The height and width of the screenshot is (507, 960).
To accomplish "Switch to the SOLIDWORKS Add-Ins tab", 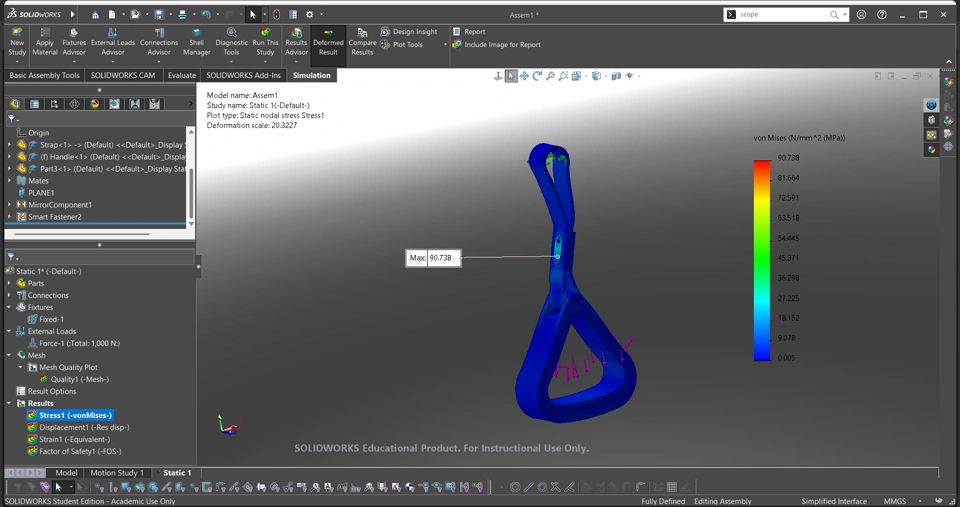I will coord(243,75).
